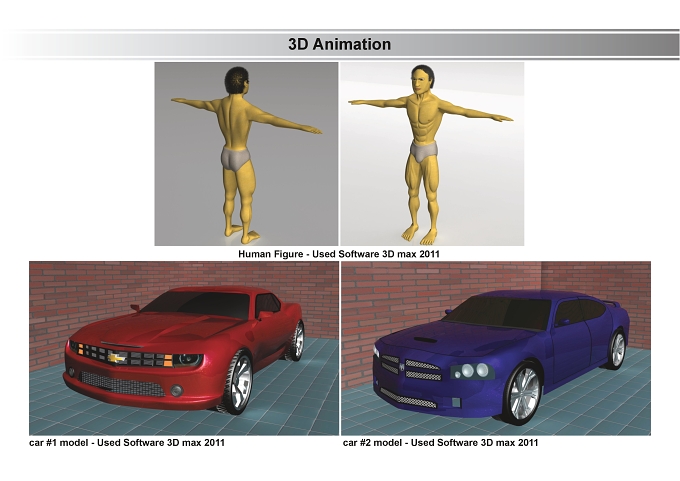Image resolution: width=680 pixels, height=481 pixels.
Task: Click the red car's front wheel
Action: [x=238, y=383]
